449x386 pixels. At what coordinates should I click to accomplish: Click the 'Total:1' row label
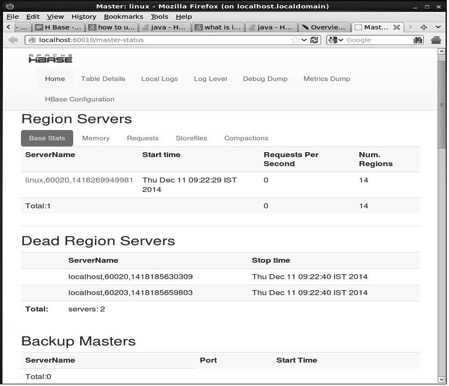point(38,206)
